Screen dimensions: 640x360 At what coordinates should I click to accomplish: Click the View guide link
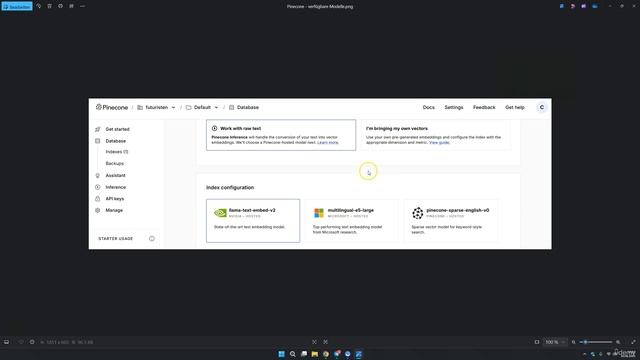tap(439, 142)
